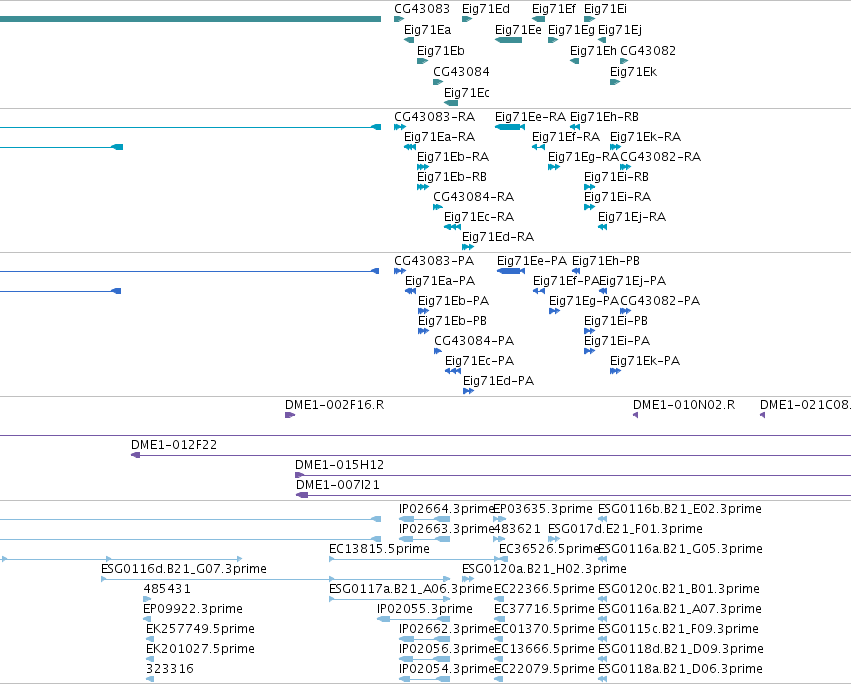Select the CG43082-PA protein label
The image size is (851, 684).
click(x=660, y=301)
